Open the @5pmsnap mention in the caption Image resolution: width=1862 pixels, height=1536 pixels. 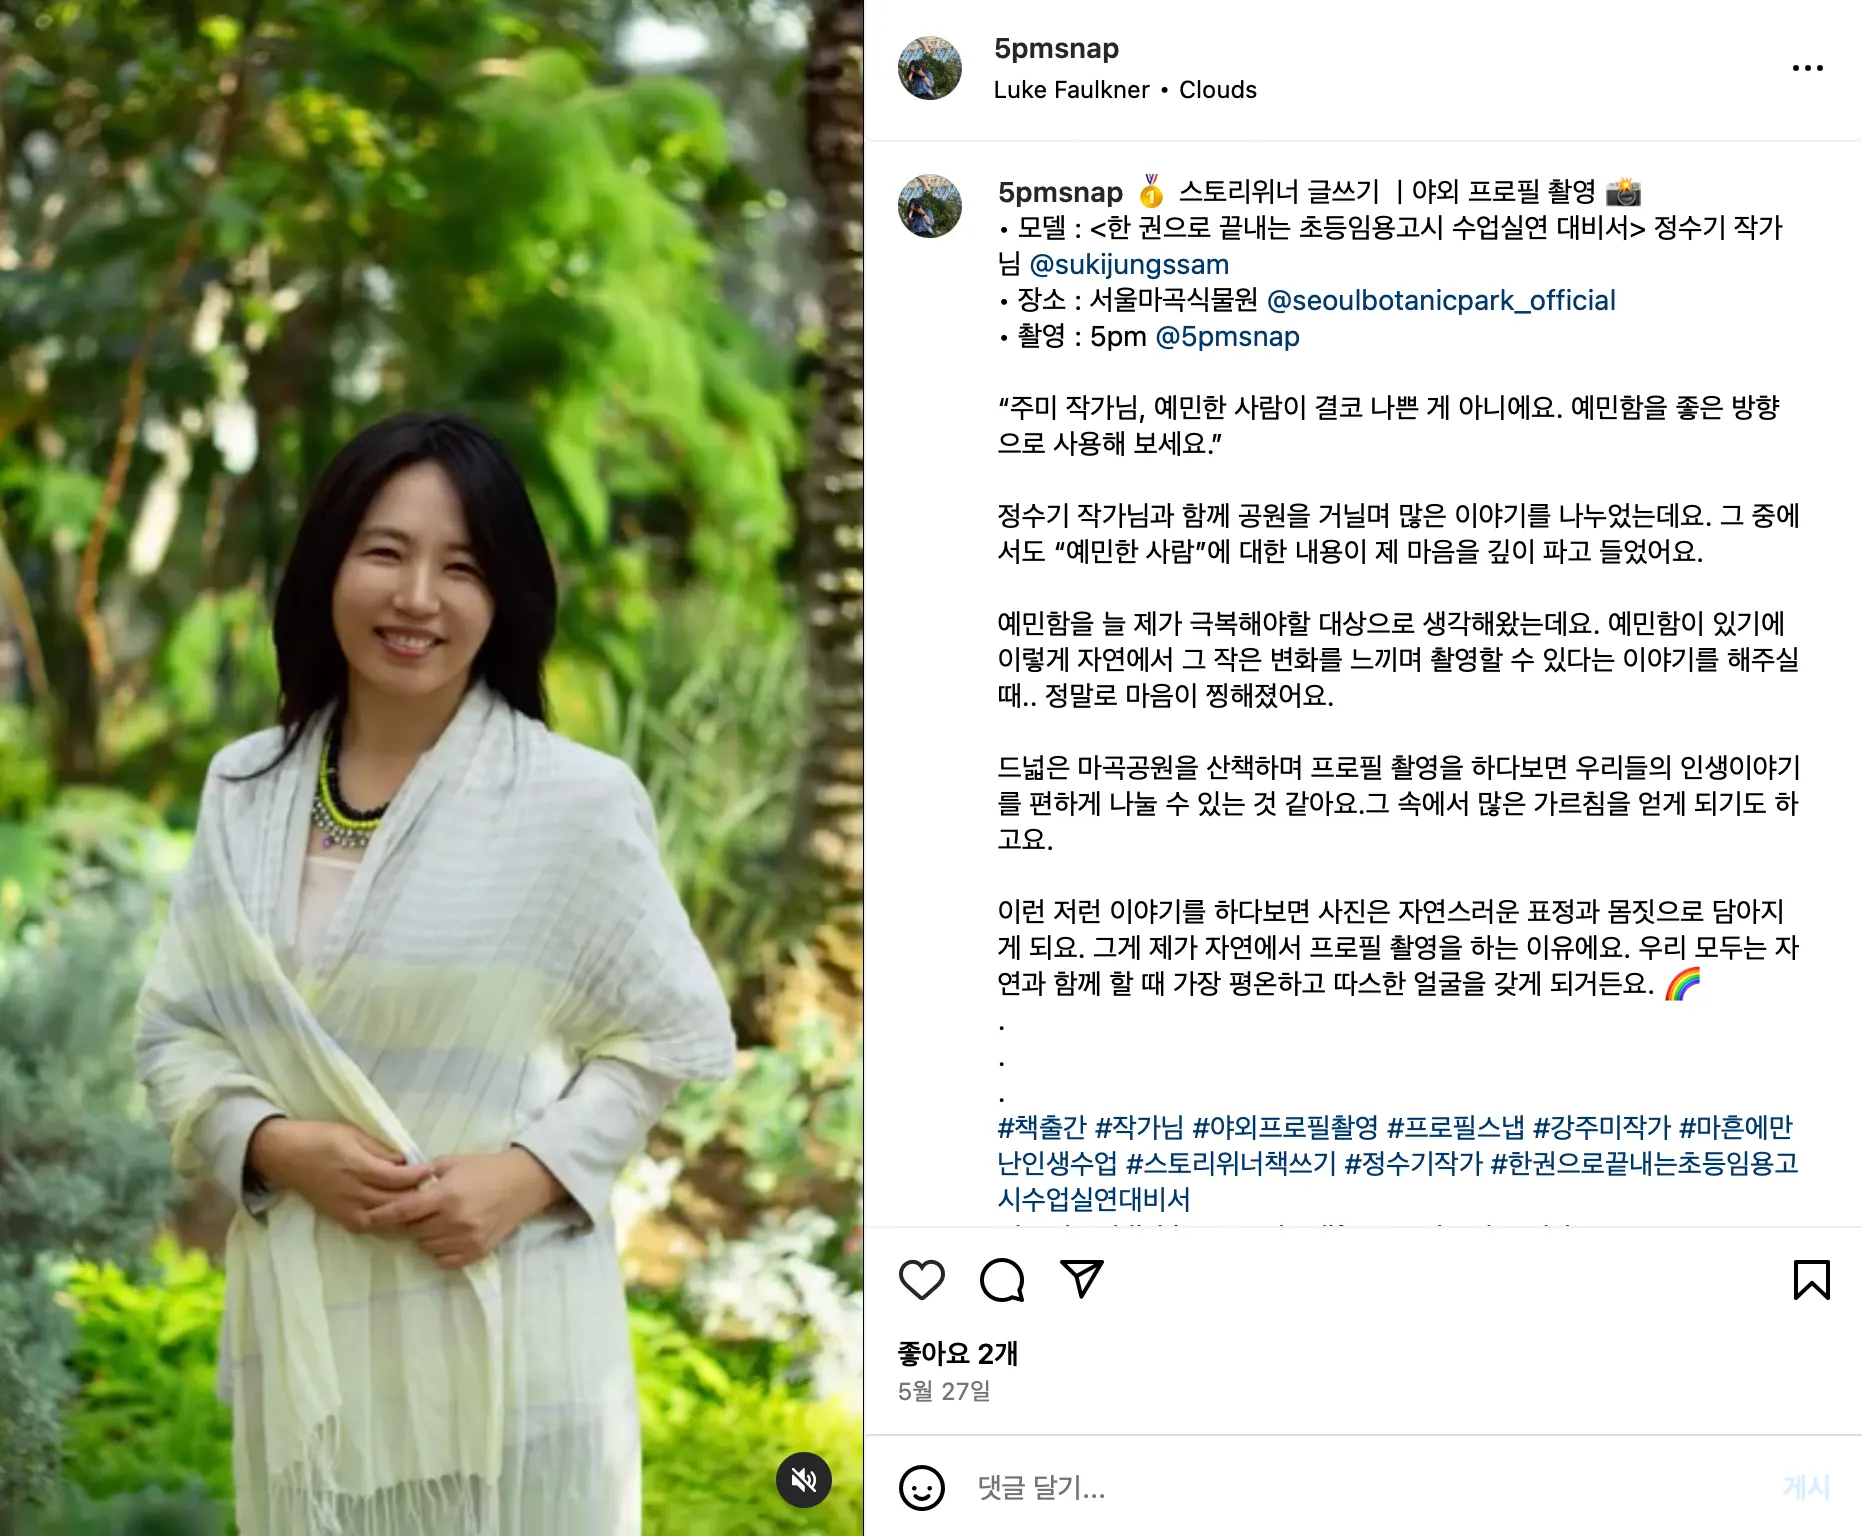pyautogui.click(x=1227, y=336)
